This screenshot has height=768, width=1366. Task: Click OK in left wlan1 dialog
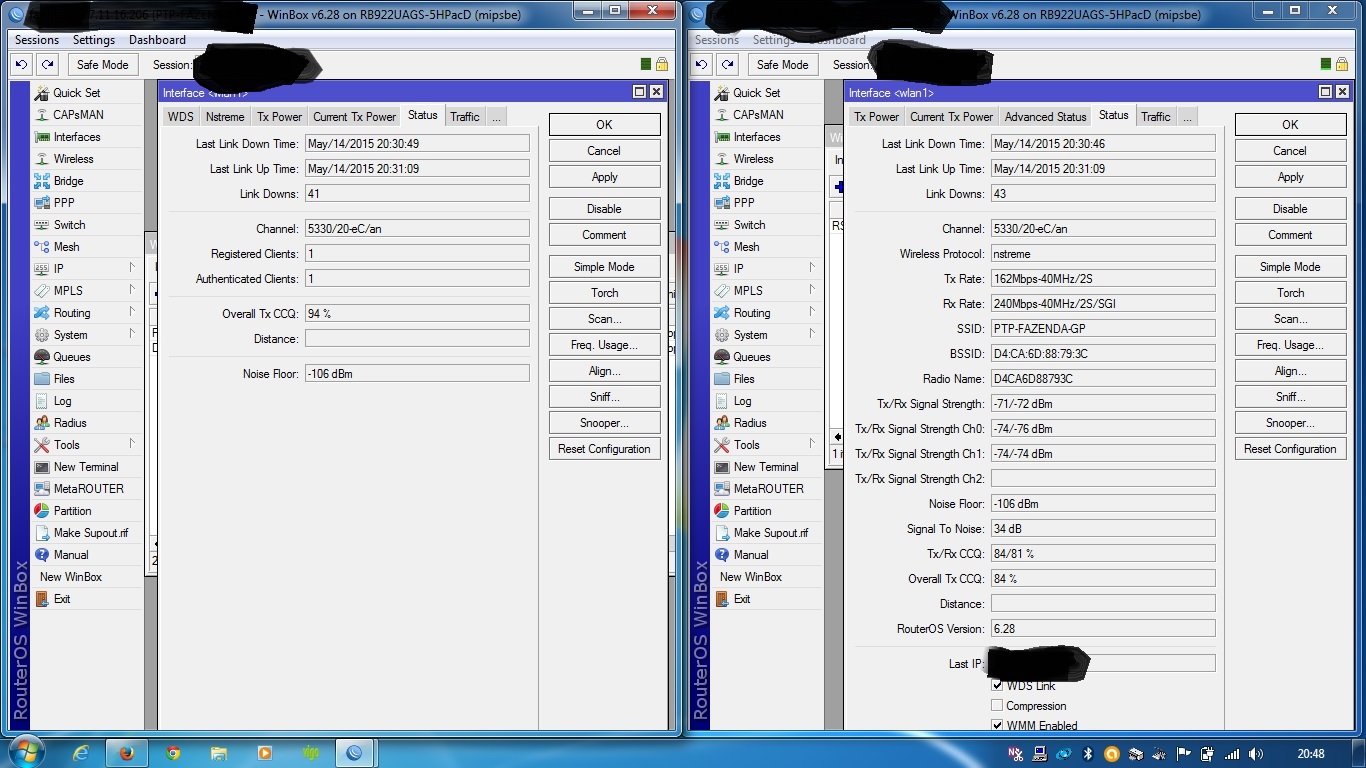(604, 125)
